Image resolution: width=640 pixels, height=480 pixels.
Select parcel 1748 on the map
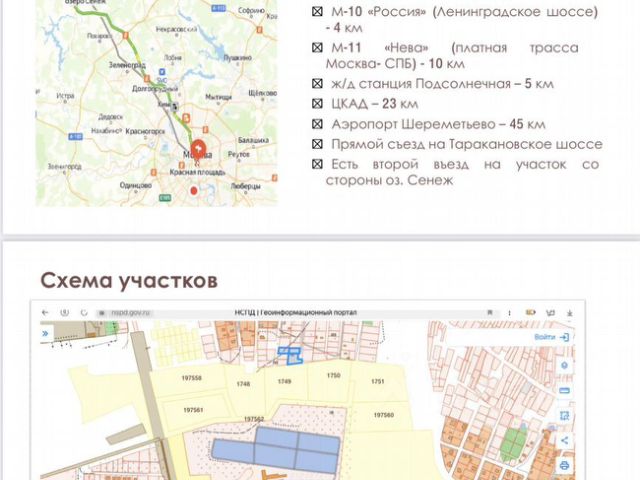(243, 384)
